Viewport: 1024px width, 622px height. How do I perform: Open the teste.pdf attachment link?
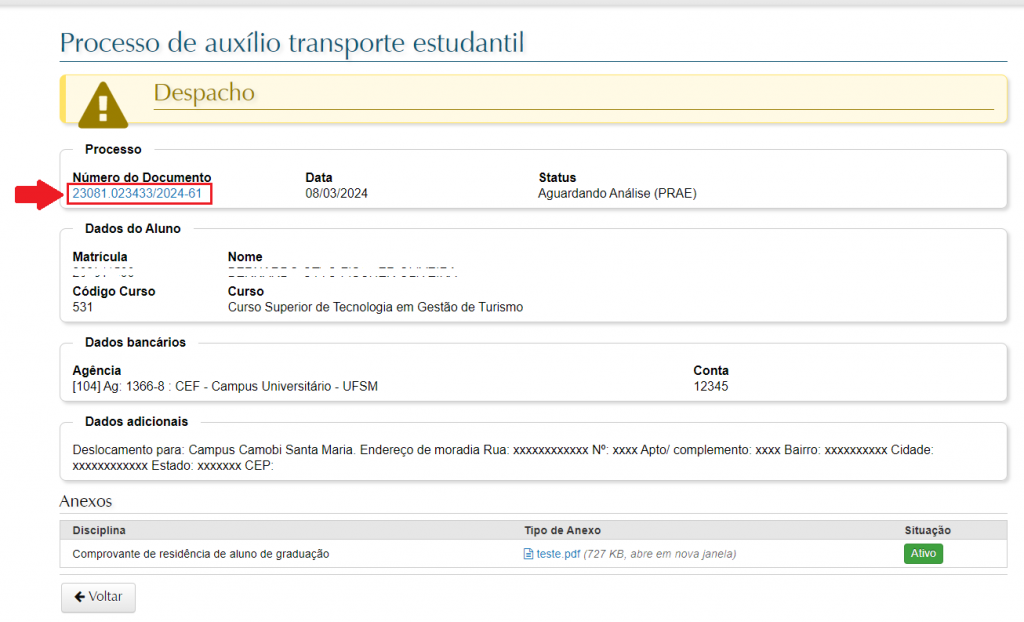[x=558, y=554]
